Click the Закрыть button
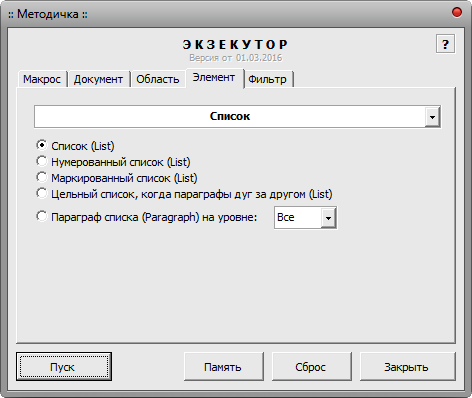 pyautogui.click(x=407, y=367)
